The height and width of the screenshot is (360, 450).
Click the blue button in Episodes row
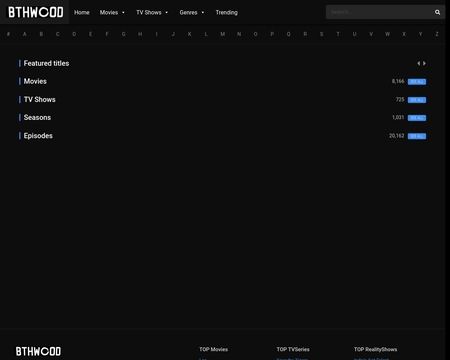tap(417, 136)
